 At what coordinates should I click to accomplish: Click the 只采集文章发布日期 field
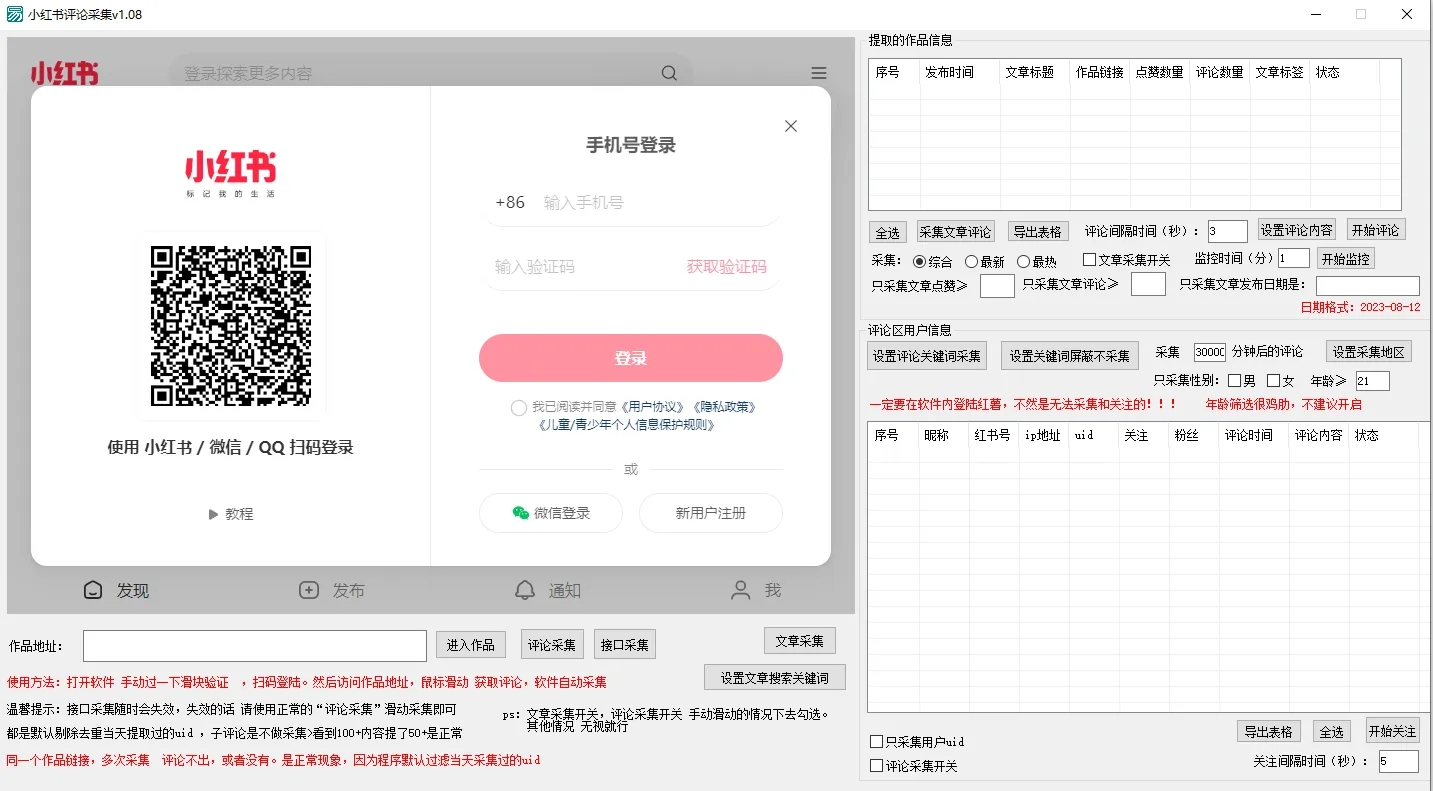pyautogui.click(x=1367, y=286)
